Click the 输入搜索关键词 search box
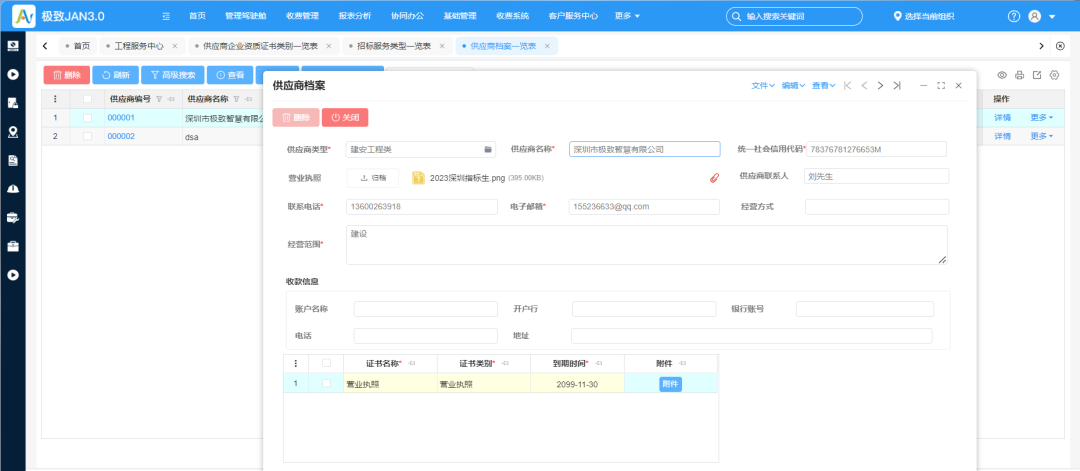The height and width of the screenshot is (471, 1080). tap(794, 16)
